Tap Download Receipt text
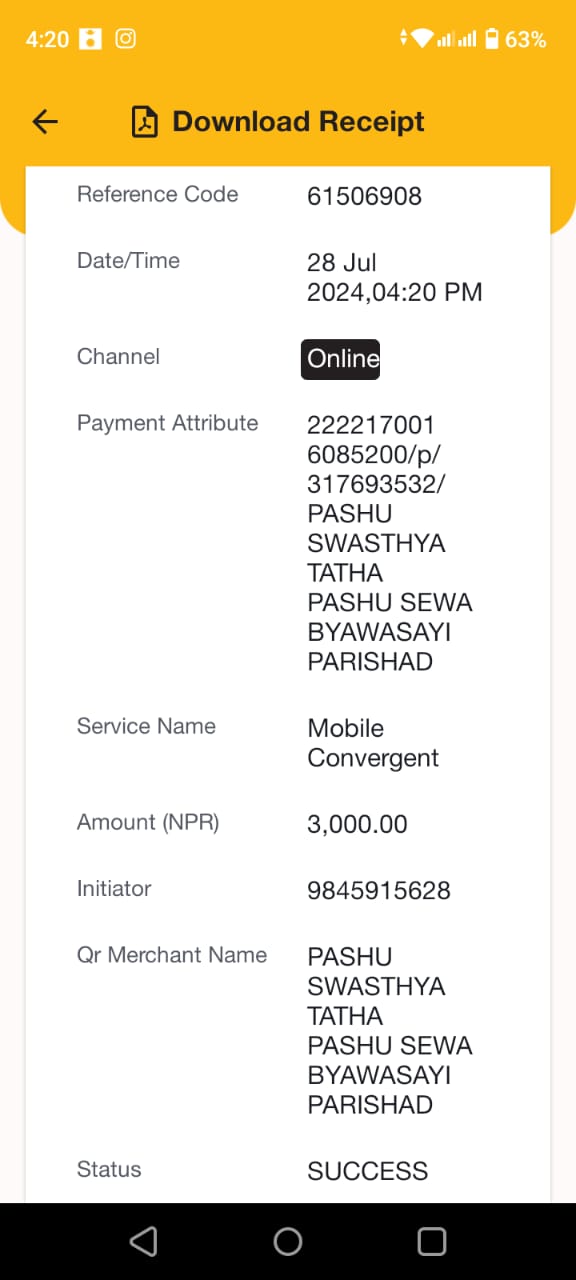 coord(298,122)
